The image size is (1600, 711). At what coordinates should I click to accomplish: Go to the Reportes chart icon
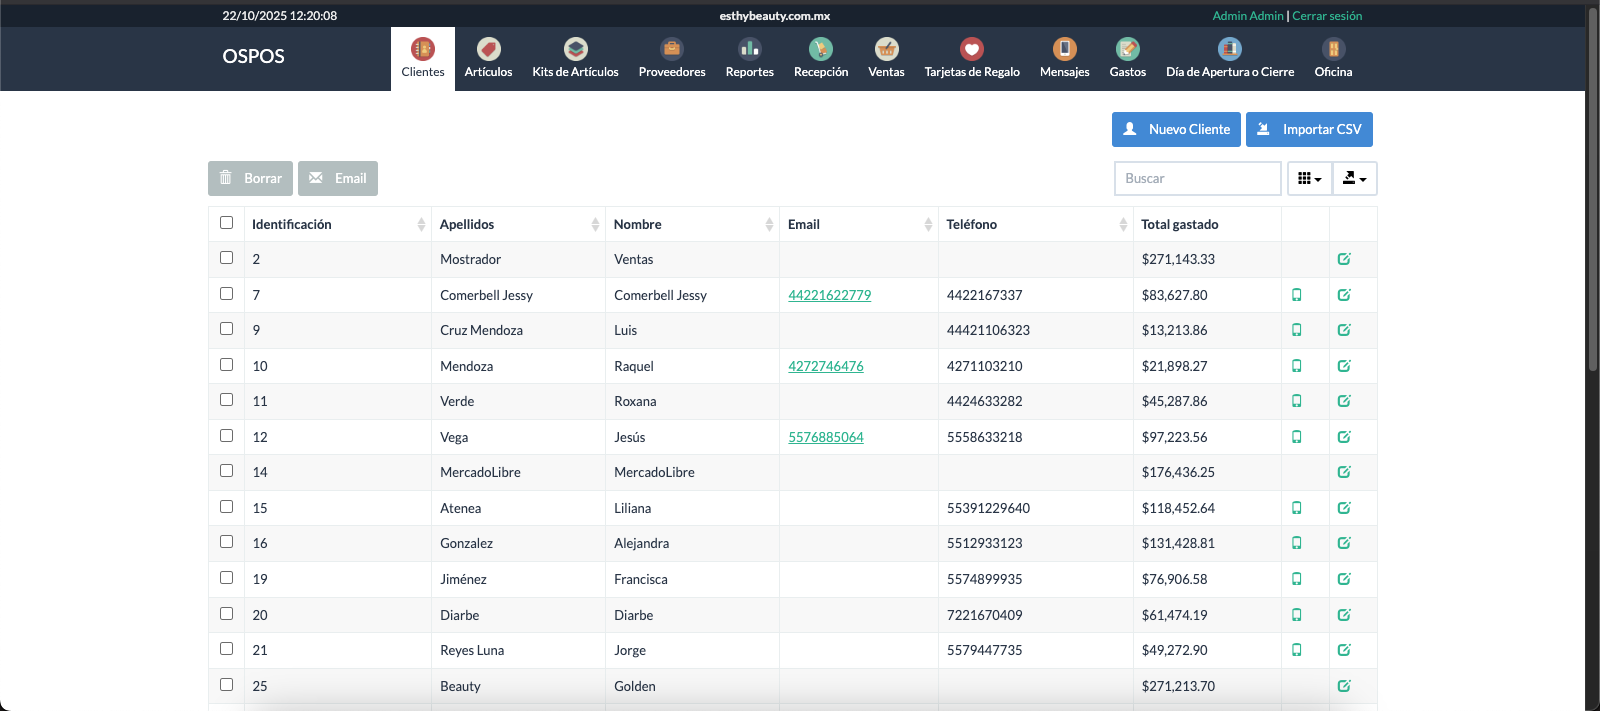pos(749,49)
